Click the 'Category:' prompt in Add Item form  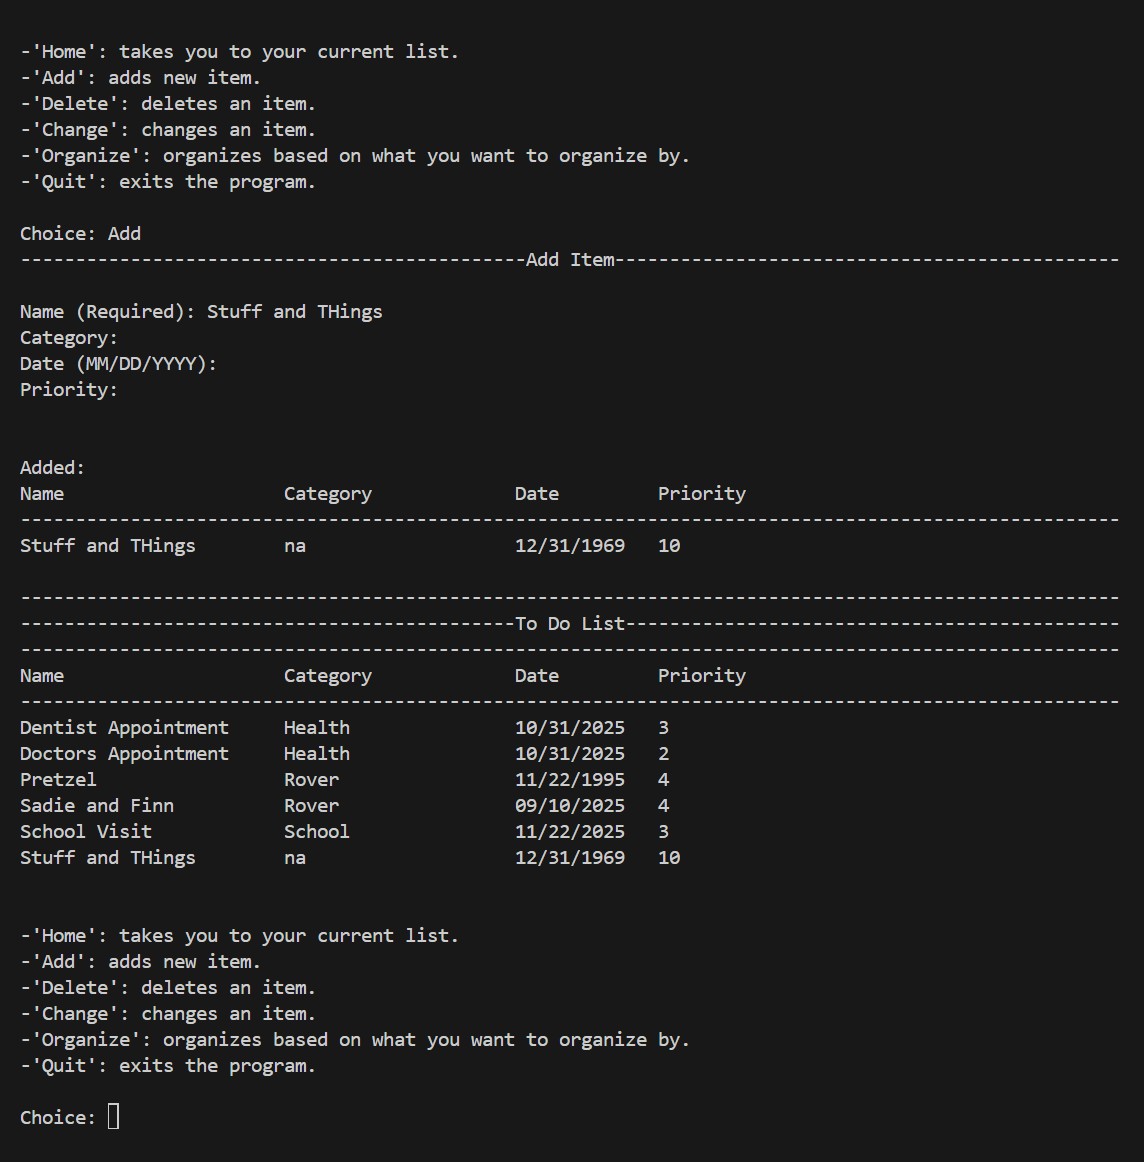pos(68,338)
